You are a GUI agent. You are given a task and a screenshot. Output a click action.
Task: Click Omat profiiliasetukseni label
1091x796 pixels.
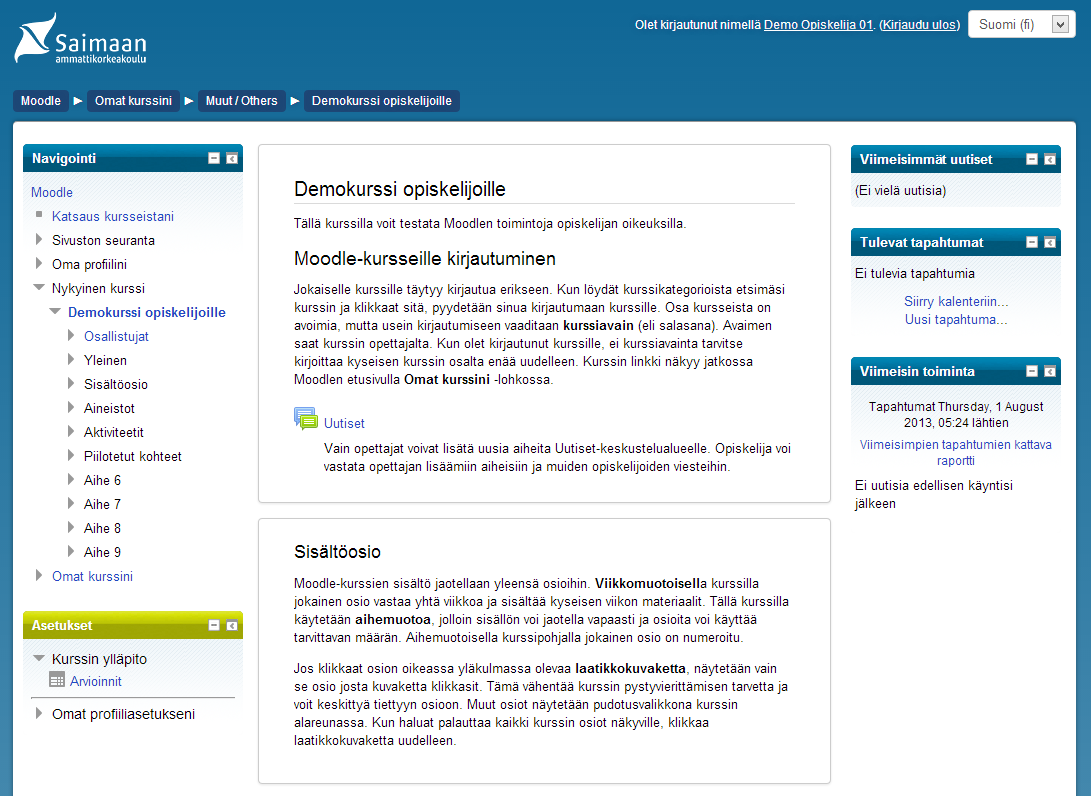(123, 714)
